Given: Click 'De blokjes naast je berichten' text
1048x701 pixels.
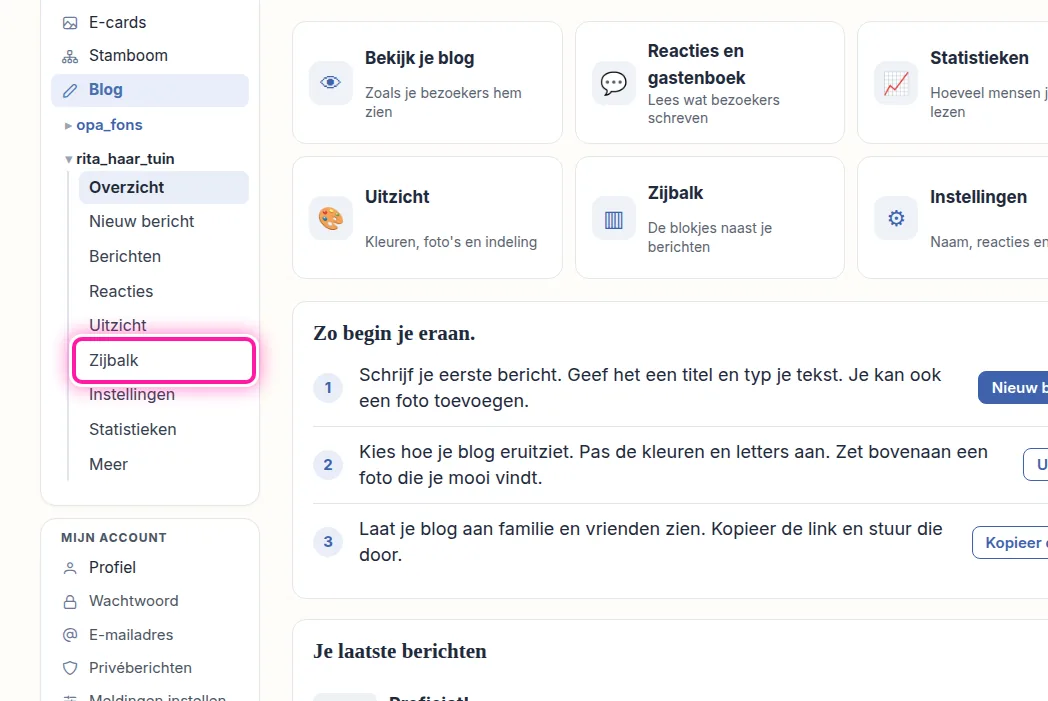Looking at the screenshot, I should 709,237.
